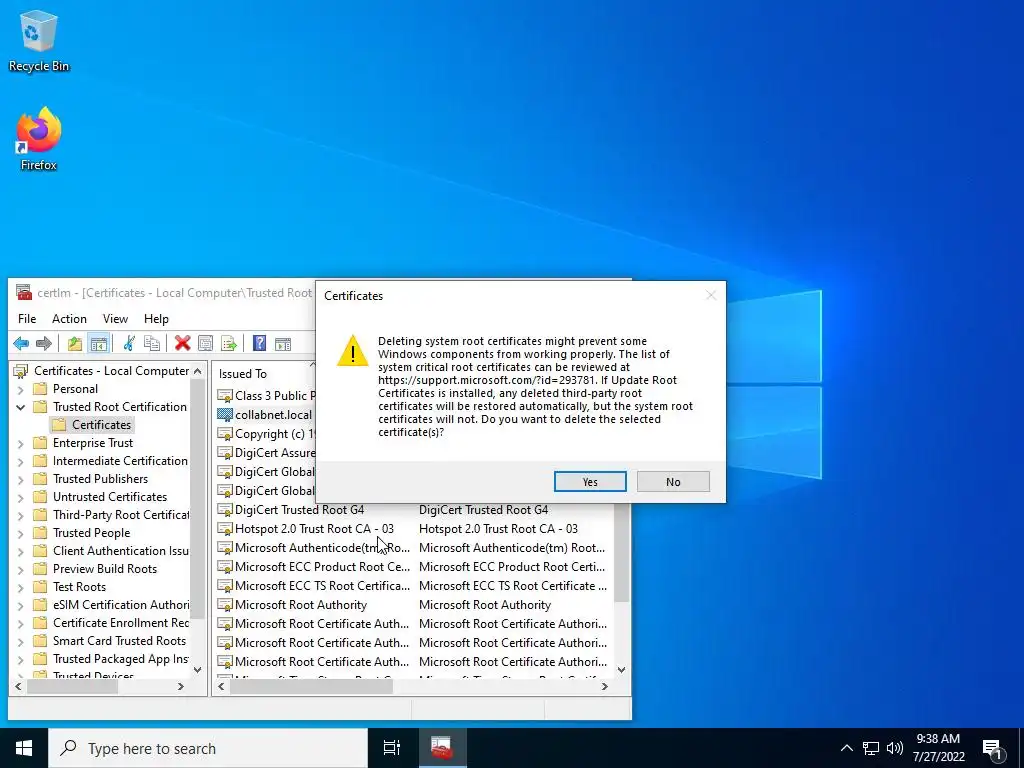Select the DigiCert Trusted Root G4 Issued To entry
The height and width of the screenshot is (768, 1024).
(300, 509)
